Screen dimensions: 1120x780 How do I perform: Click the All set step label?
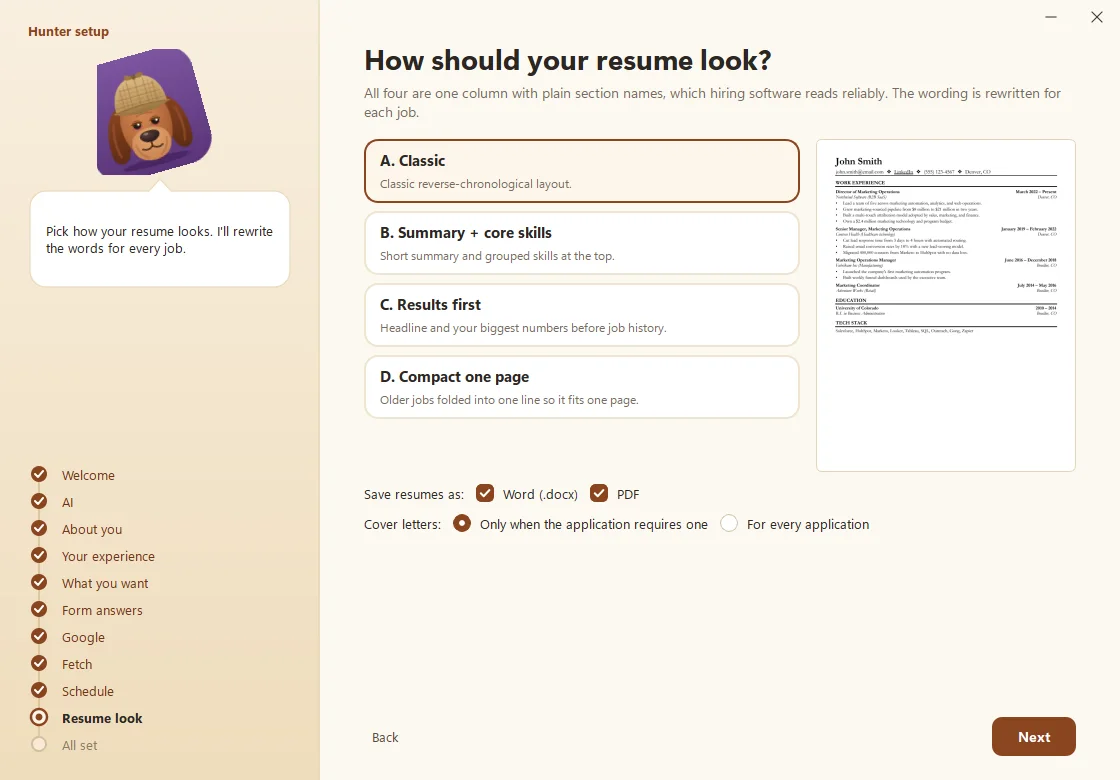coord(79,745)
